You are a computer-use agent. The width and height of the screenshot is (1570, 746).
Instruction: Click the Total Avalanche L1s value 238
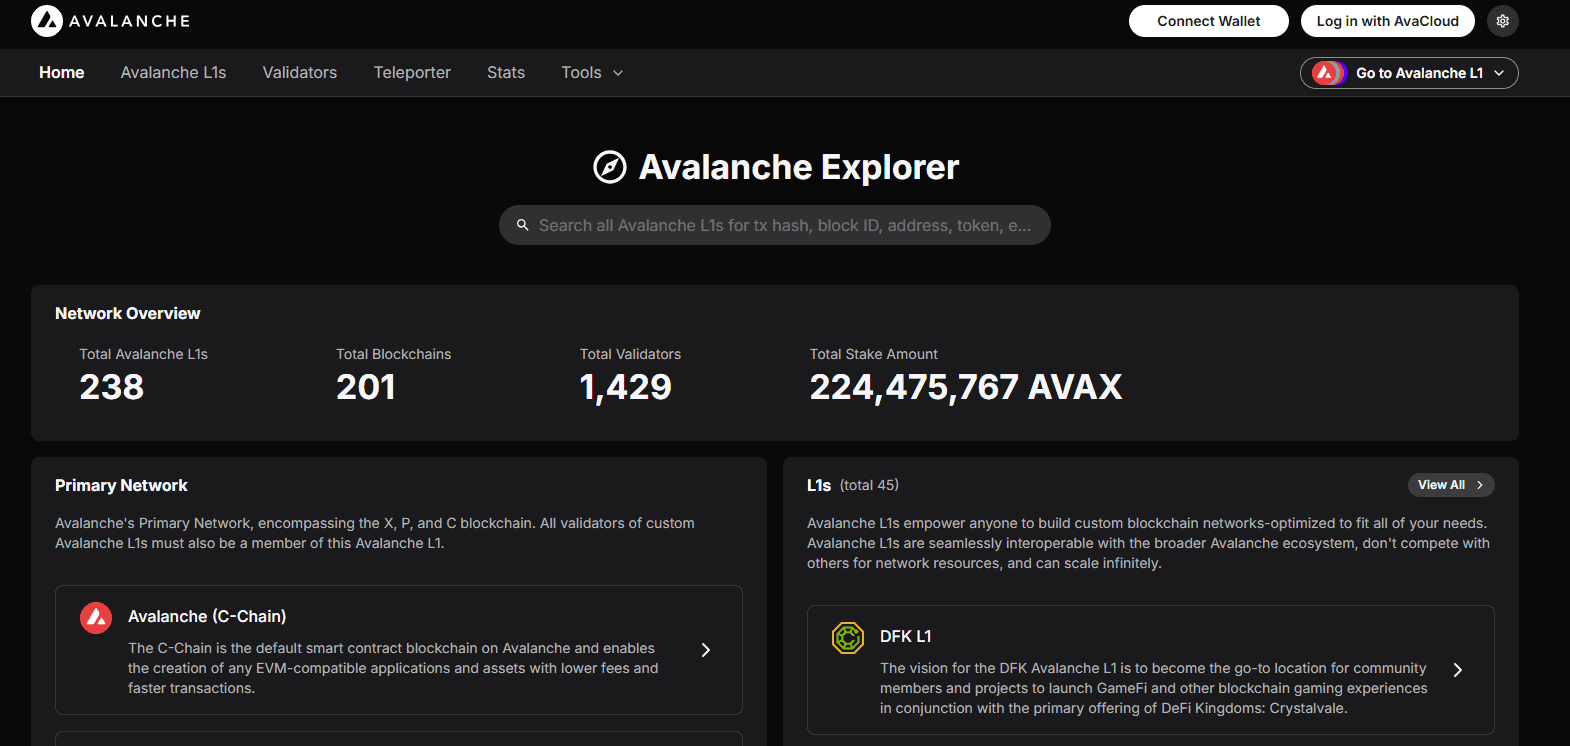click(x=112, y=387)
